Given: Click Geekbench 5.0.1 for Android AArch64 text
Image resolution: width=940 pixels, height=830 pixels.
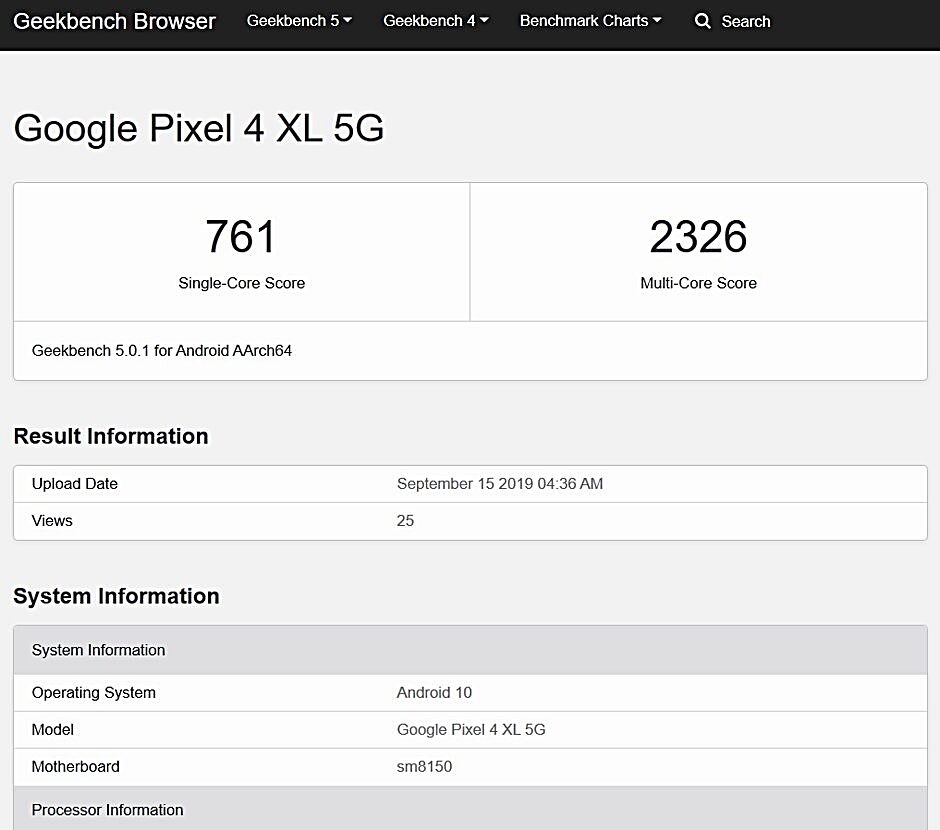Looking at the screenshot, I should pos(162,351).
